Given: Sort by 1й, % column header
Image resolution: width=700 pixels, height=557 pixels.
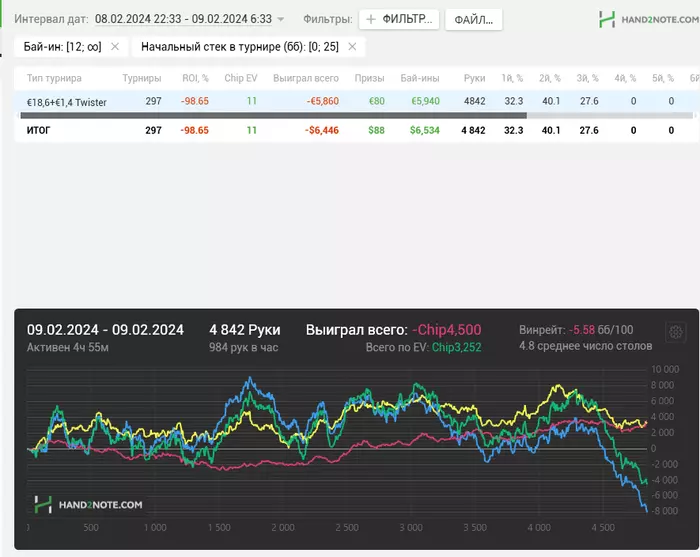Looking at the screenshot, I should 512,78.
